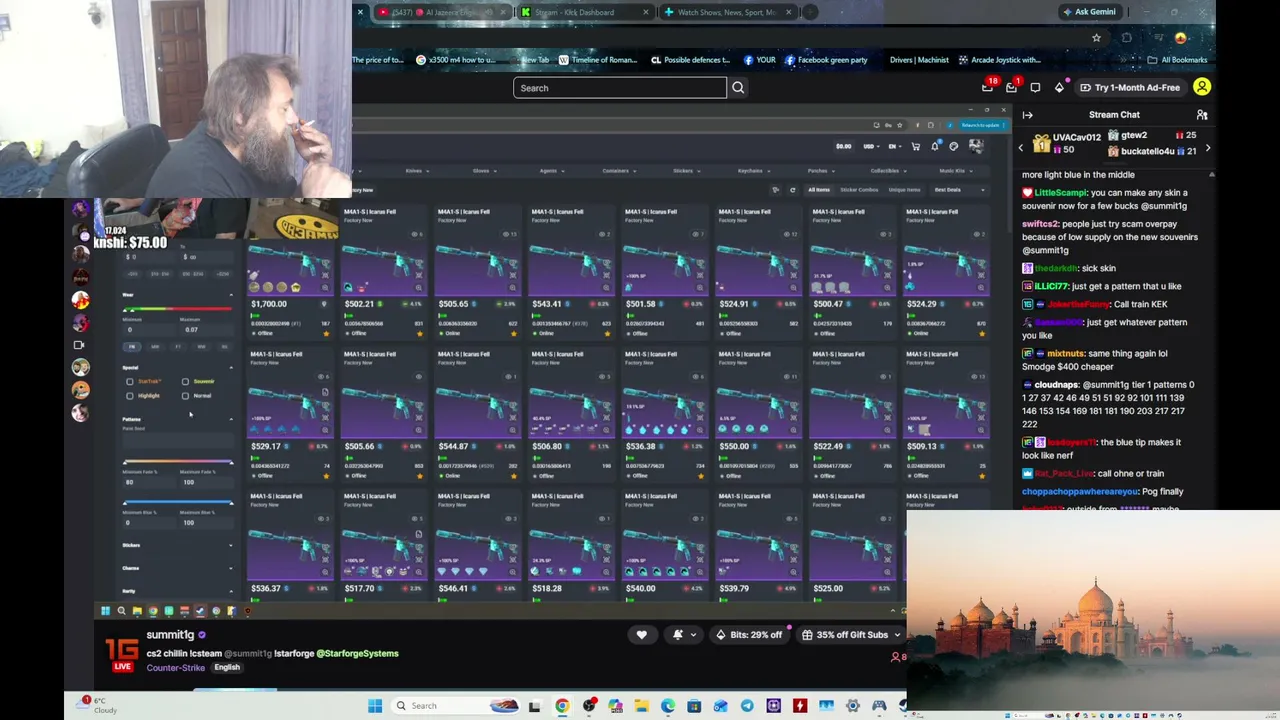Click the Paint Seed input field
Viewport: 1280px width, 720px height.
[178, 442]
